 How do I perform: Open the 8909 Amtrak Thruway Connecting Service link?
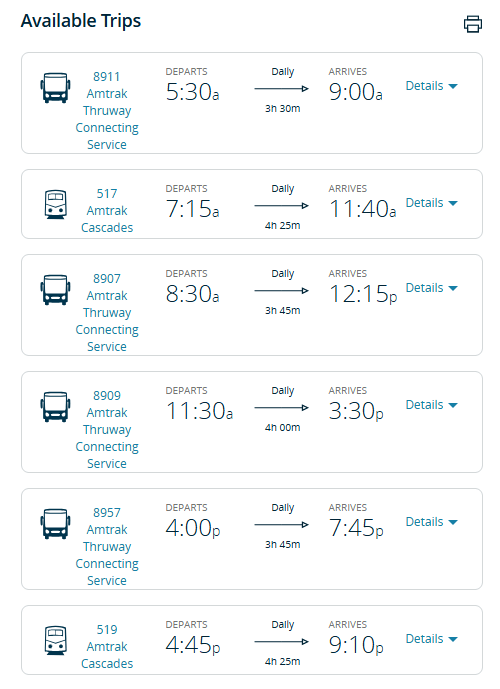click(107, 429)
